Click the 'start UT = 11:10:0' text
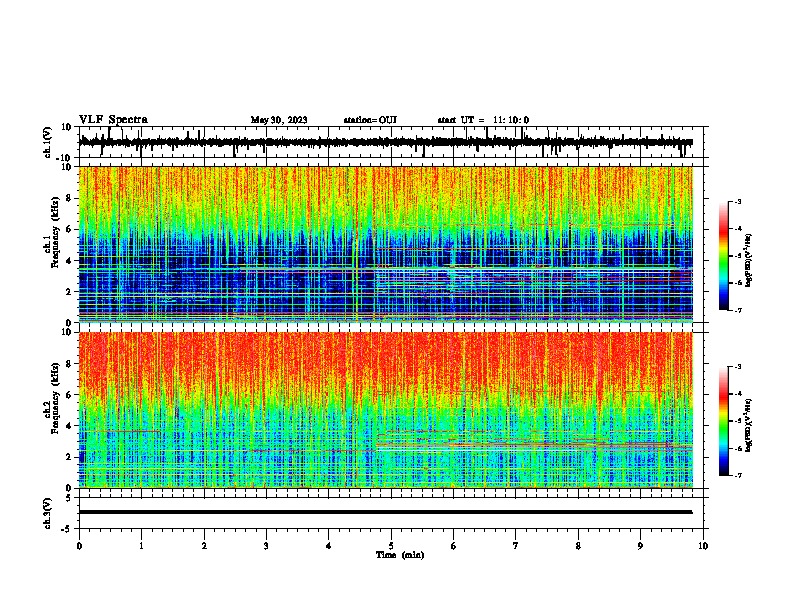Image resolution: width=792 pixels, height=612 pixels. 483,120
